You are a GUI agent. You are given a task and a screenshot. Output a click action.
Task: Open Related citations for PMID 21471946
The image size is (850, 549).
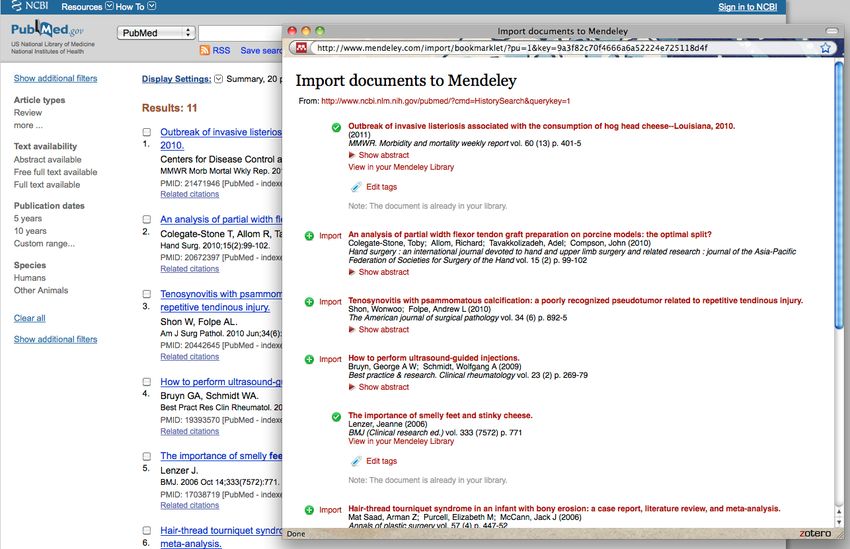pyautogui.click(x=190, y=194)
